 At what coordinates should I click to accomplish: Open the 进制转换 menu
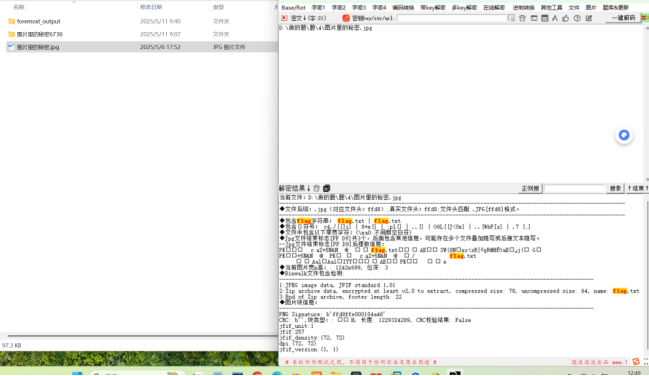(524, 7)
